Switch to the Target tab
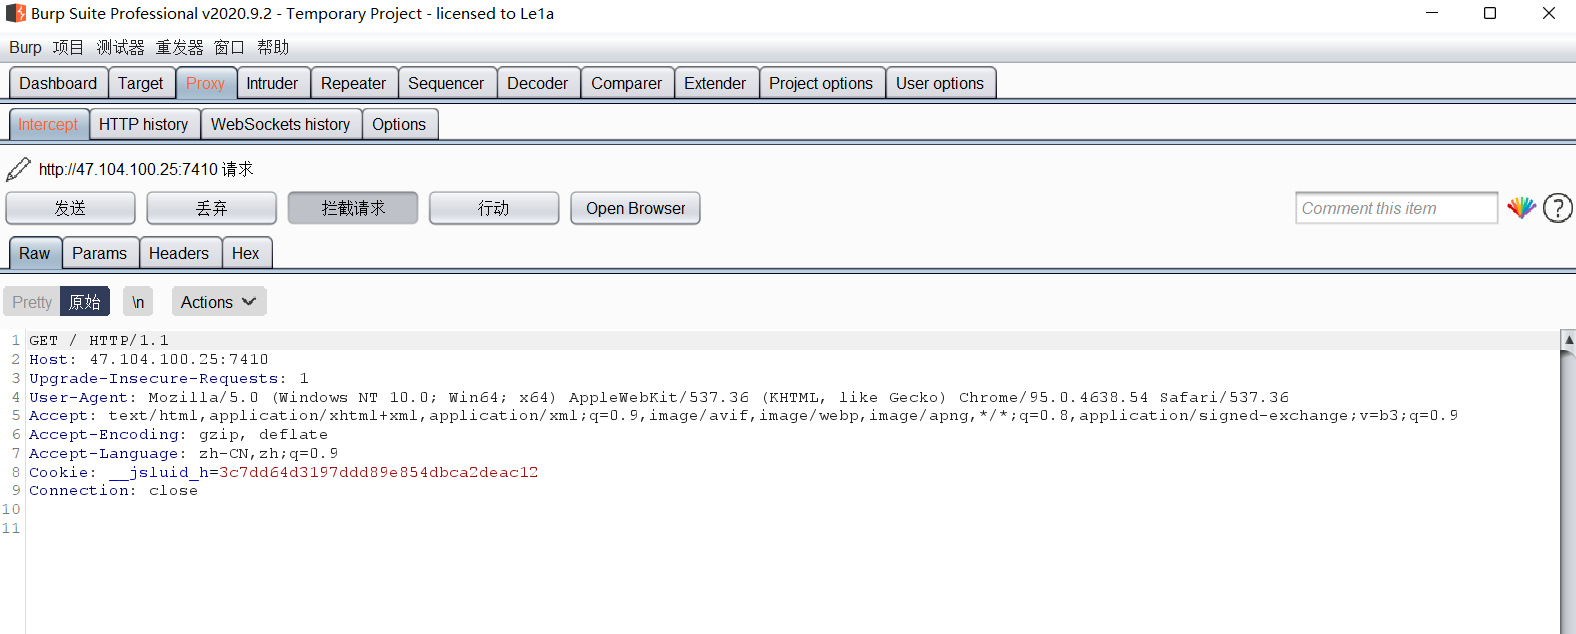Viewport: 1576px width, 634px height. (140, 83)
